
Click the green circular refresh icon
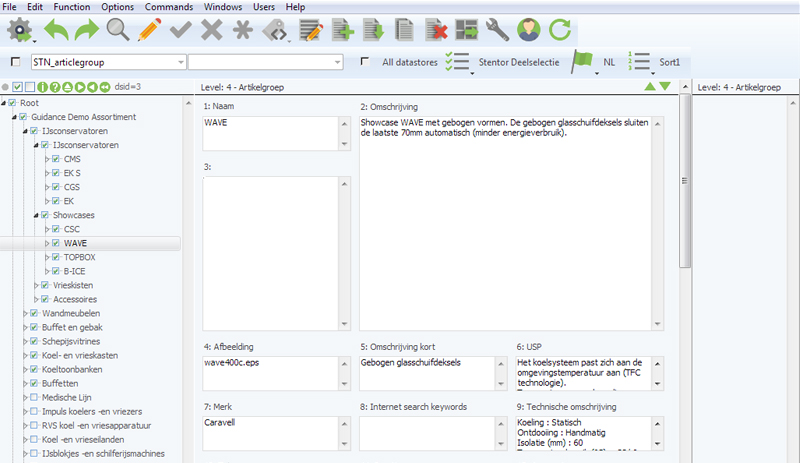click(559, 30)
